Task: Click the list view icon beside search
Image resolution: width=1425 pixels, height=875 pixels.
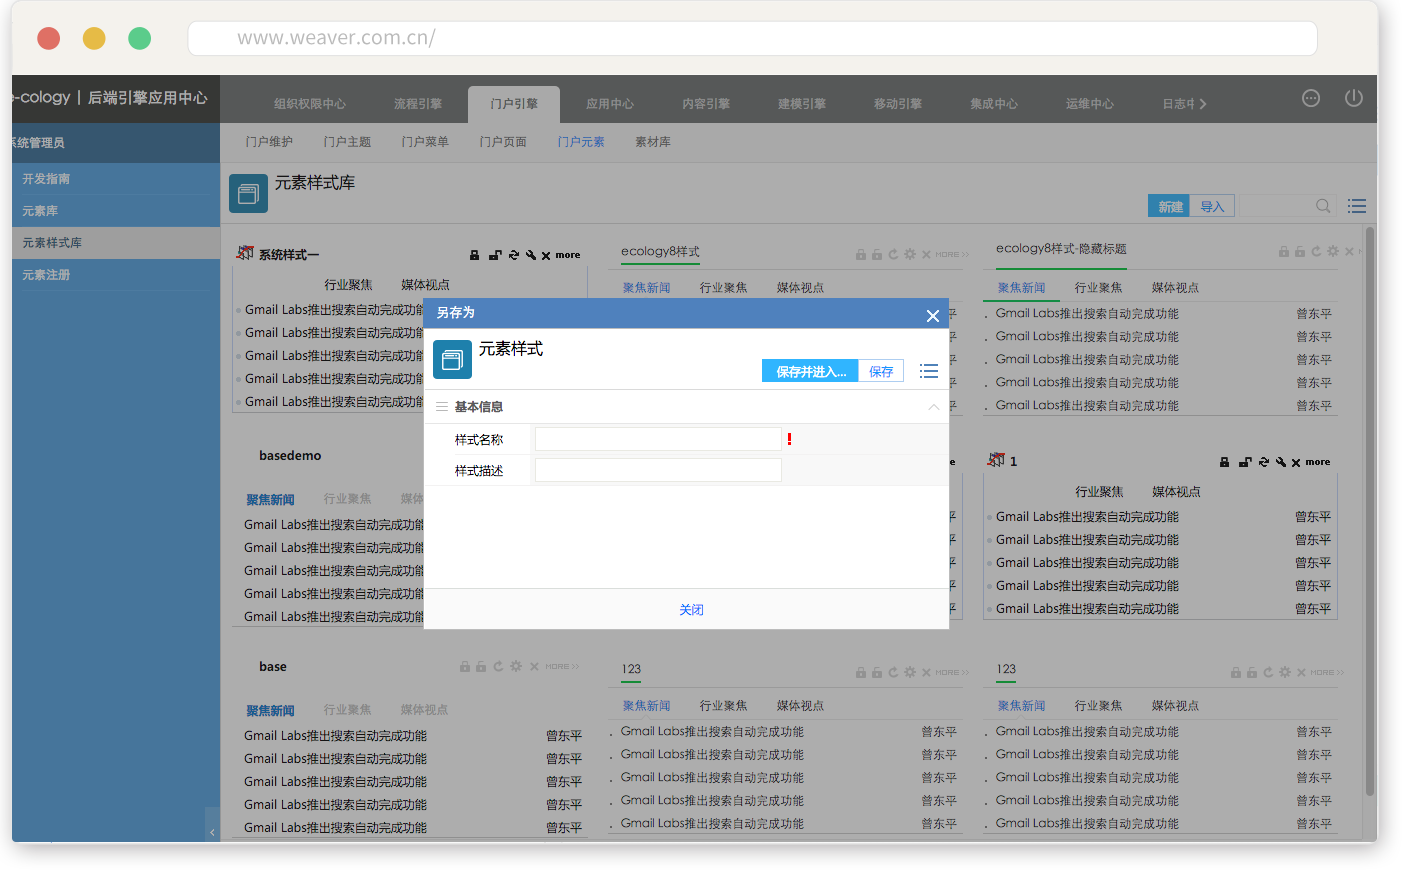Action: 1356,206
